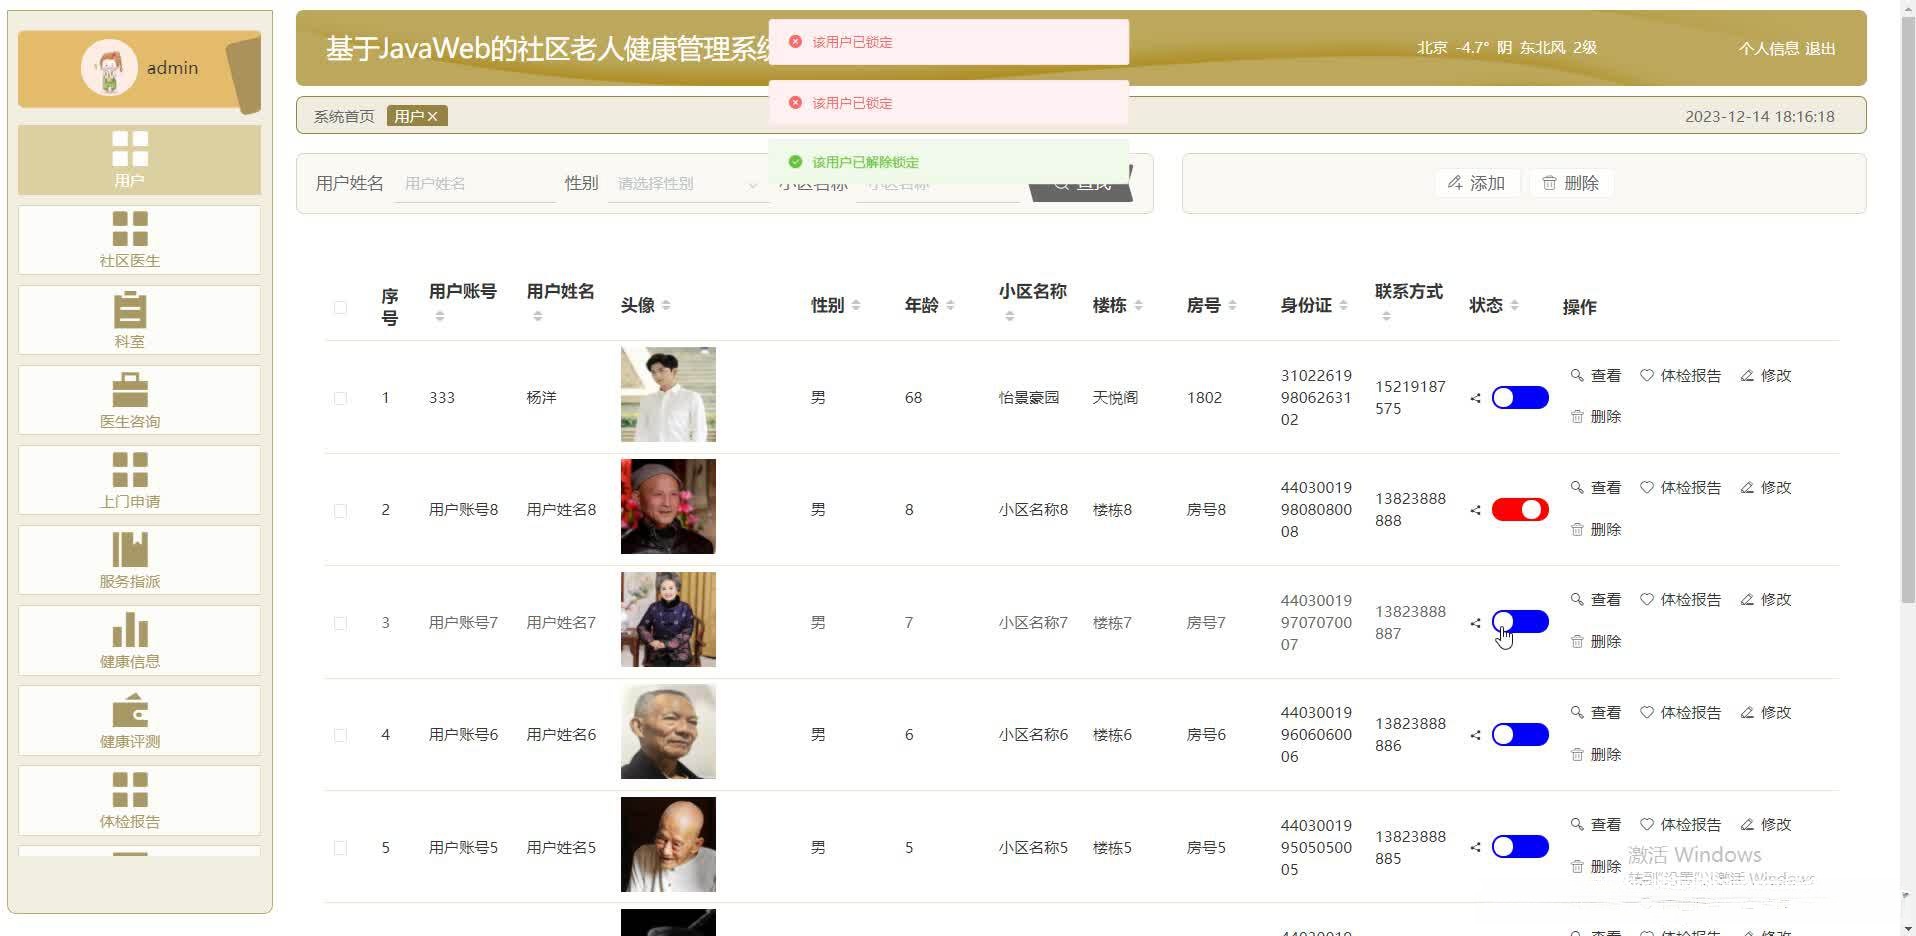
Task: Select the 科室 sidebar icon
Action: point(138,320)
